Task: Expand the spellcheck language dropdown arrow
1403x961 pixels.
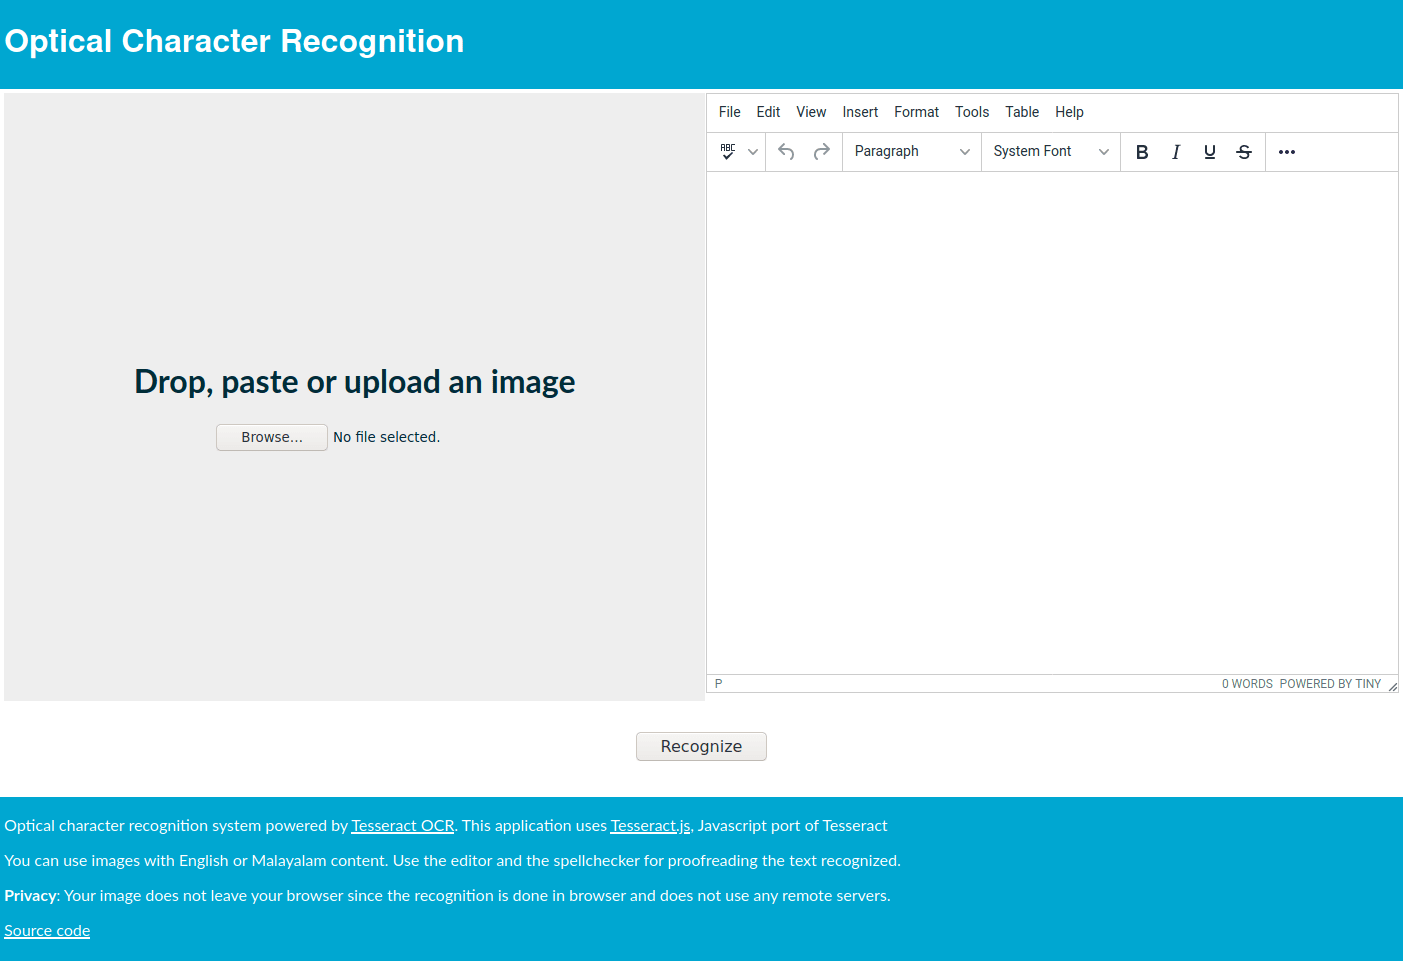Action: click(753, 152)
